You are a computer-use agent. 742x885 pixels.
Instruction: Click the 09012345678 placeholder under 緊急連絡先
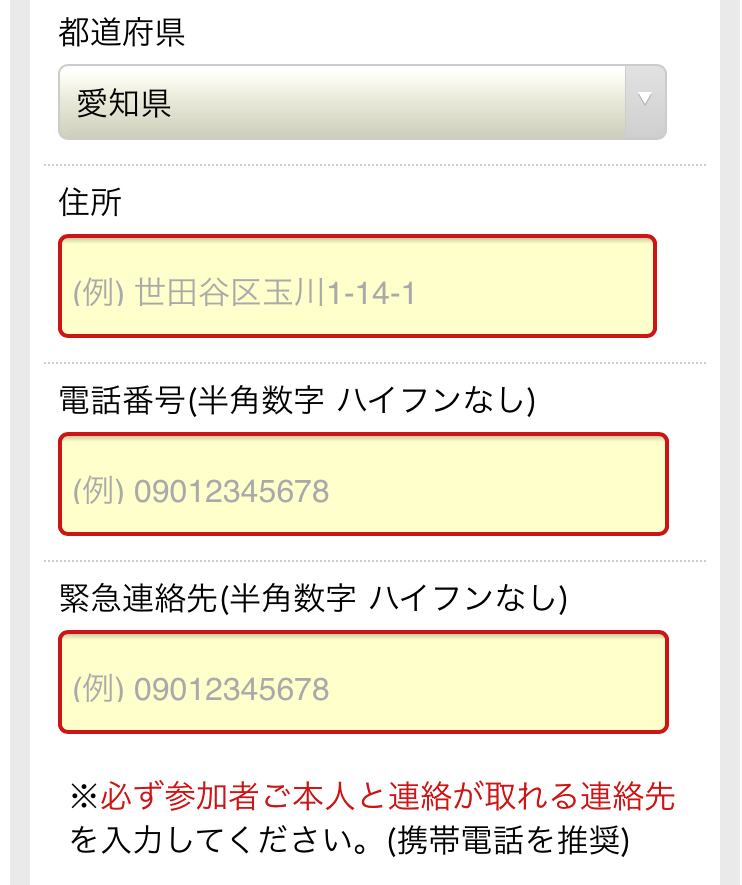pyautogui.click(x=231, y=689)
